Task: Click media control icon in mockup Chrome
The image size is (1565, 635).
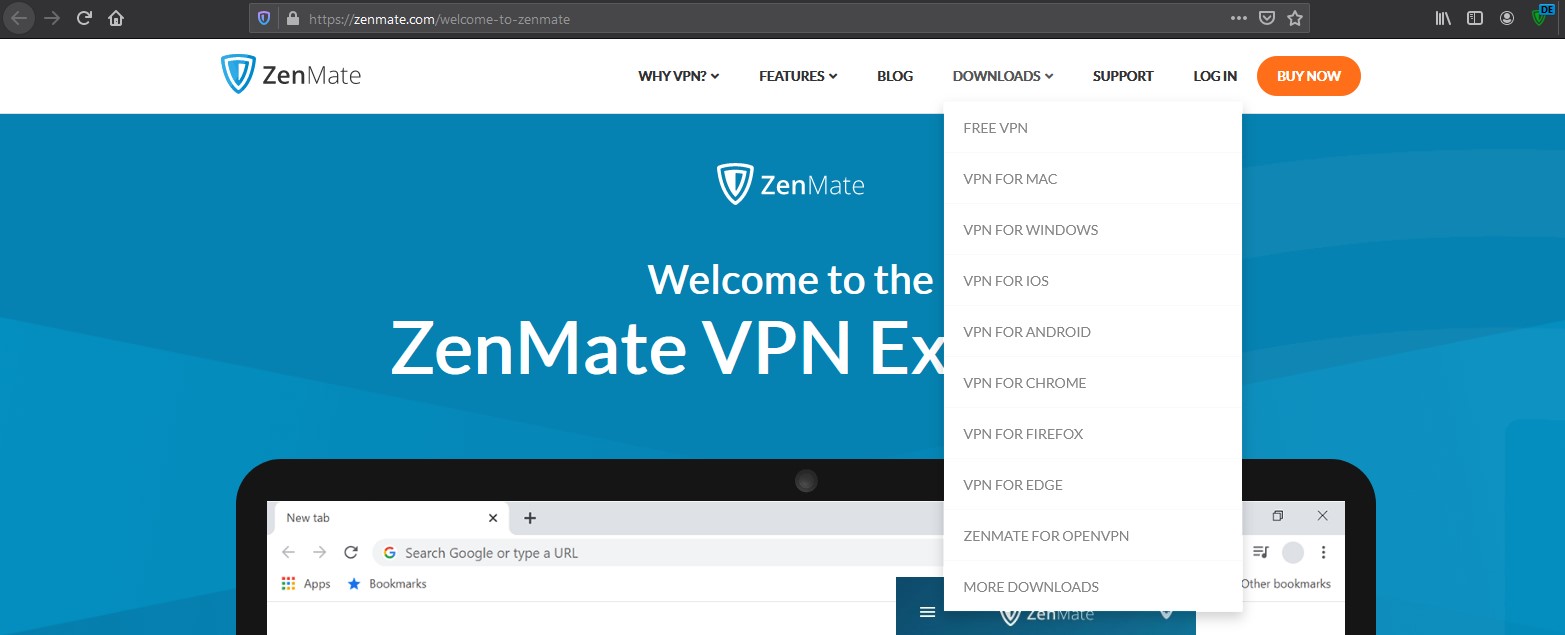Action: pos(1260,552)
